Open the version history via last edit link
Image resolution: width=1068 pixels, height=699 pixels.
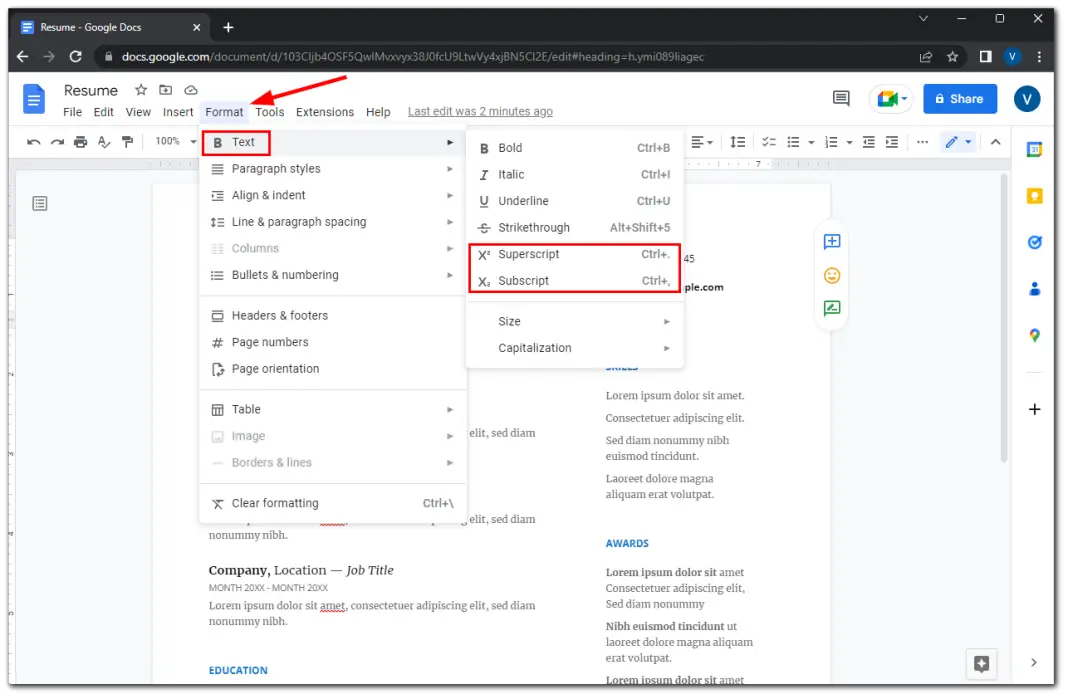click(x=480, y=111)
